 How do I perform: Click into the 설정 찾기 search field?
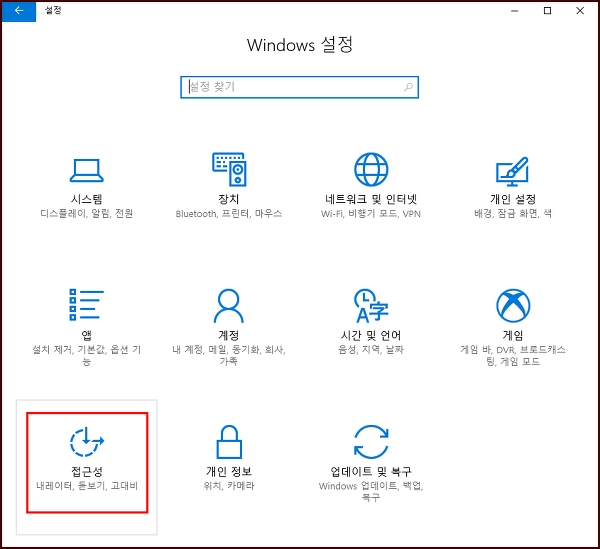[299, 87]
